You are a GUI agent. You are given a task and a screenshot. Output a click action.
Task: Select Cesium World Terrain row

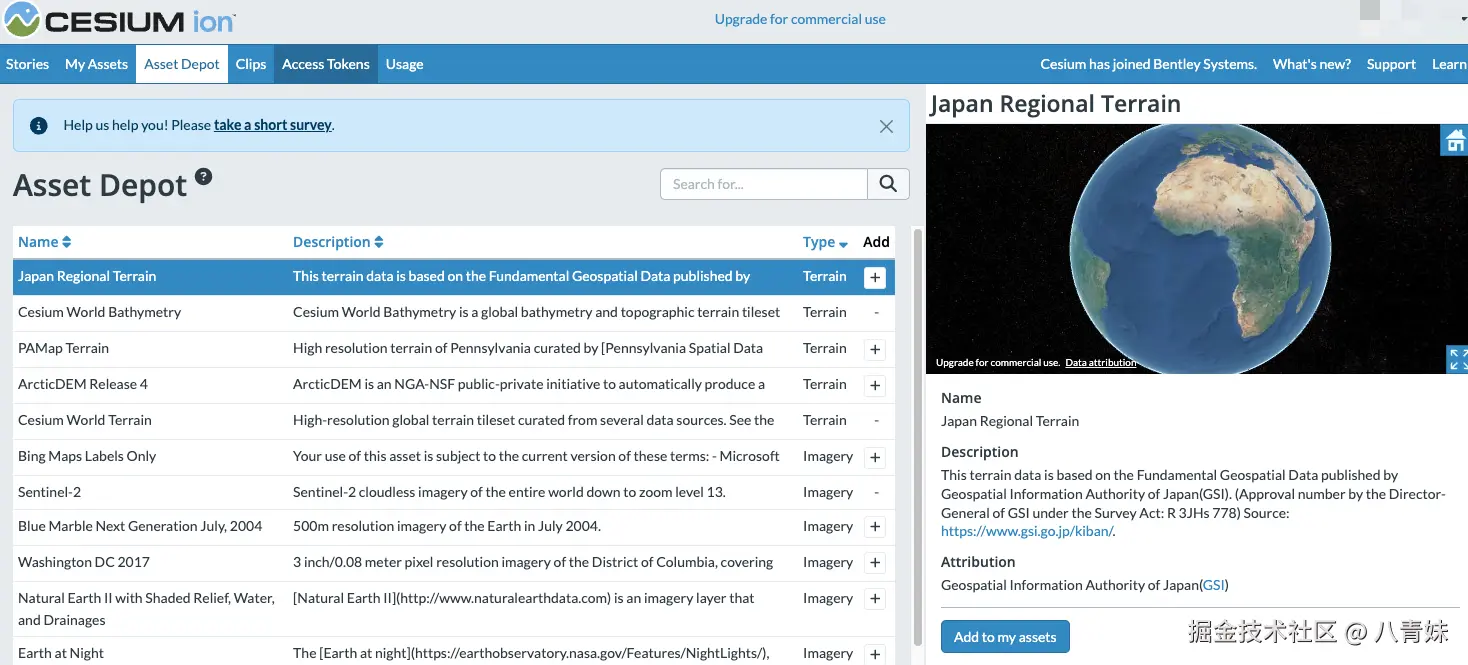tap(454, 421)
